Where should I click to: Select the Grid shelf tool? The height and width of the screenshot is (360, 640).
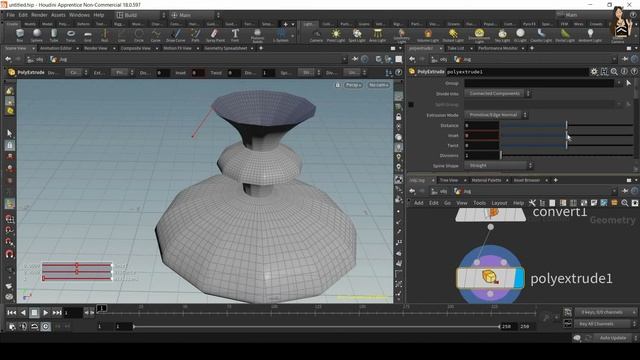click(x=88, y=35)
